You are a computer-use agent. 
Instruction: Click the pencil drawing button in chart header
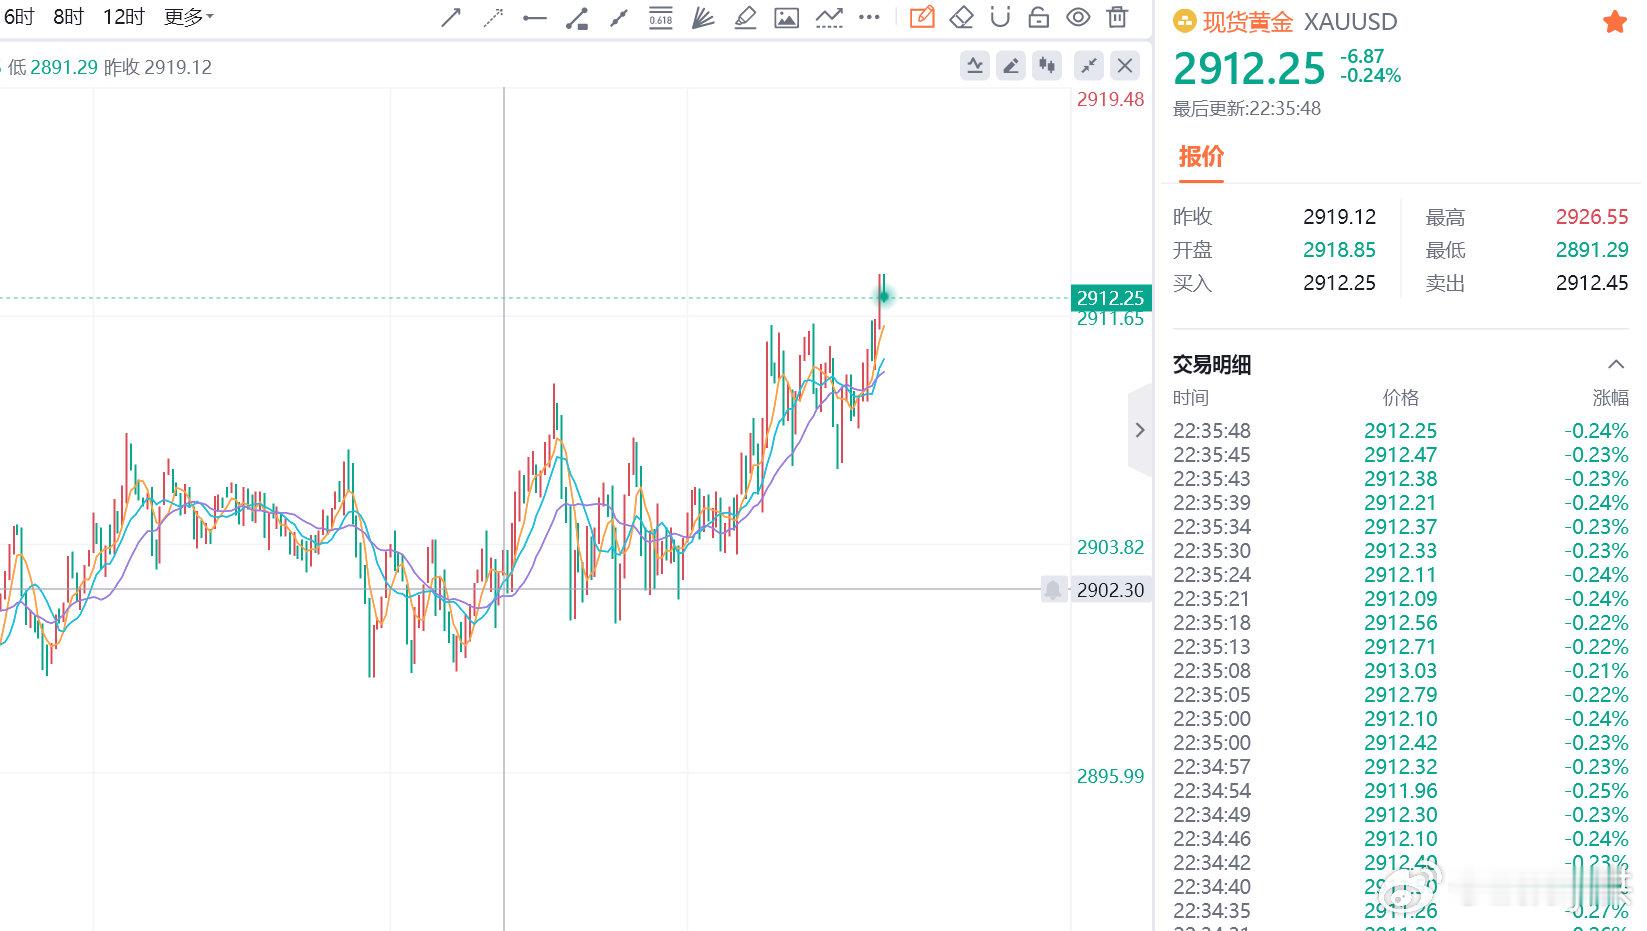pyautogui.click(x=1011, y=66)
